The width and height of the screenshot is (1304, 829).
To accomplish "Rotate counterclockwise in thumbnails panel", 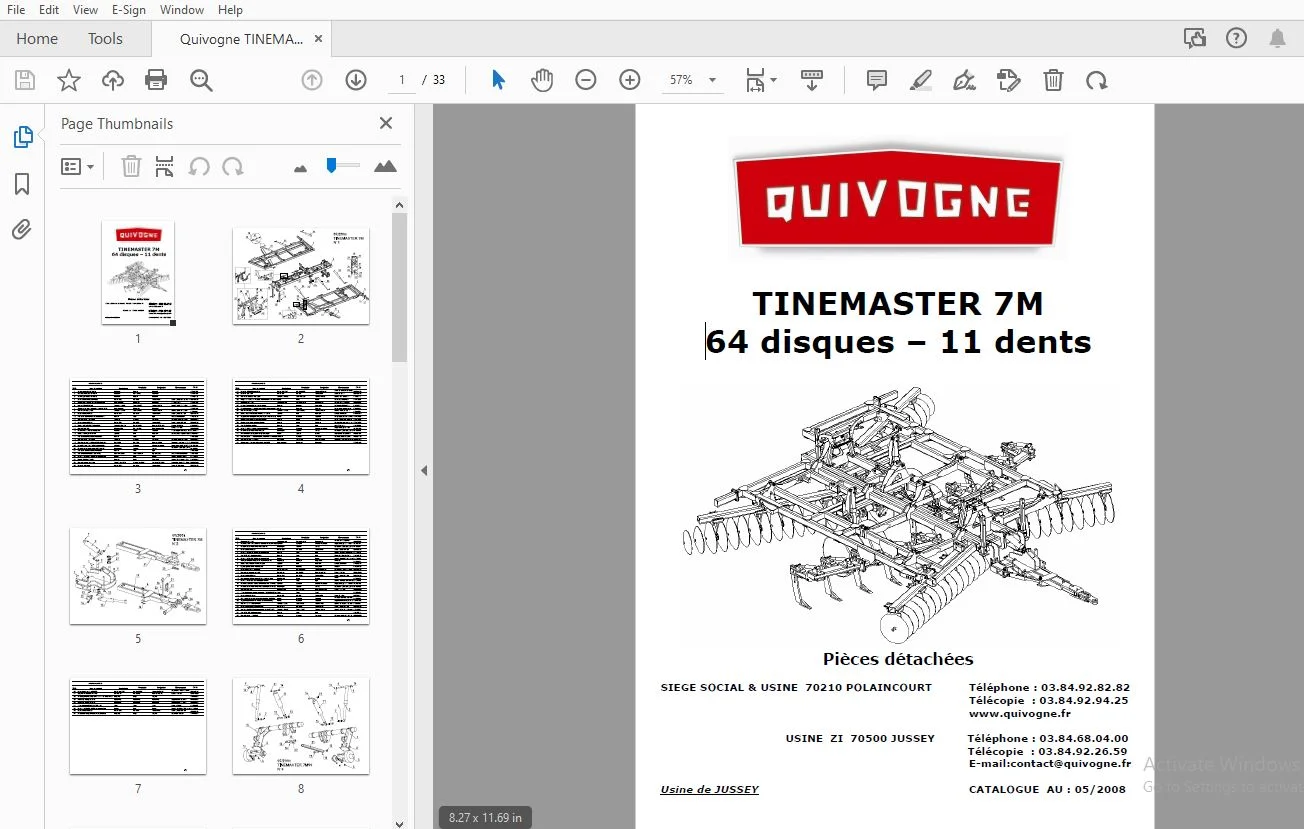I will point(199,166).
